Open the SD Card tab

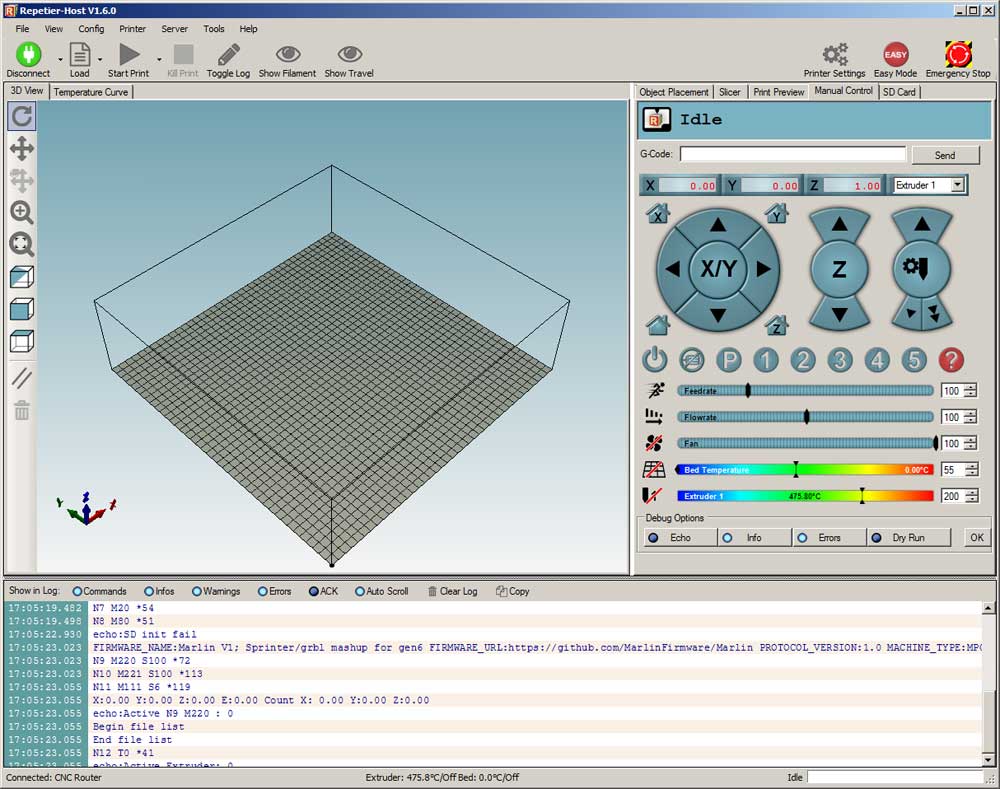pos(899,92)
